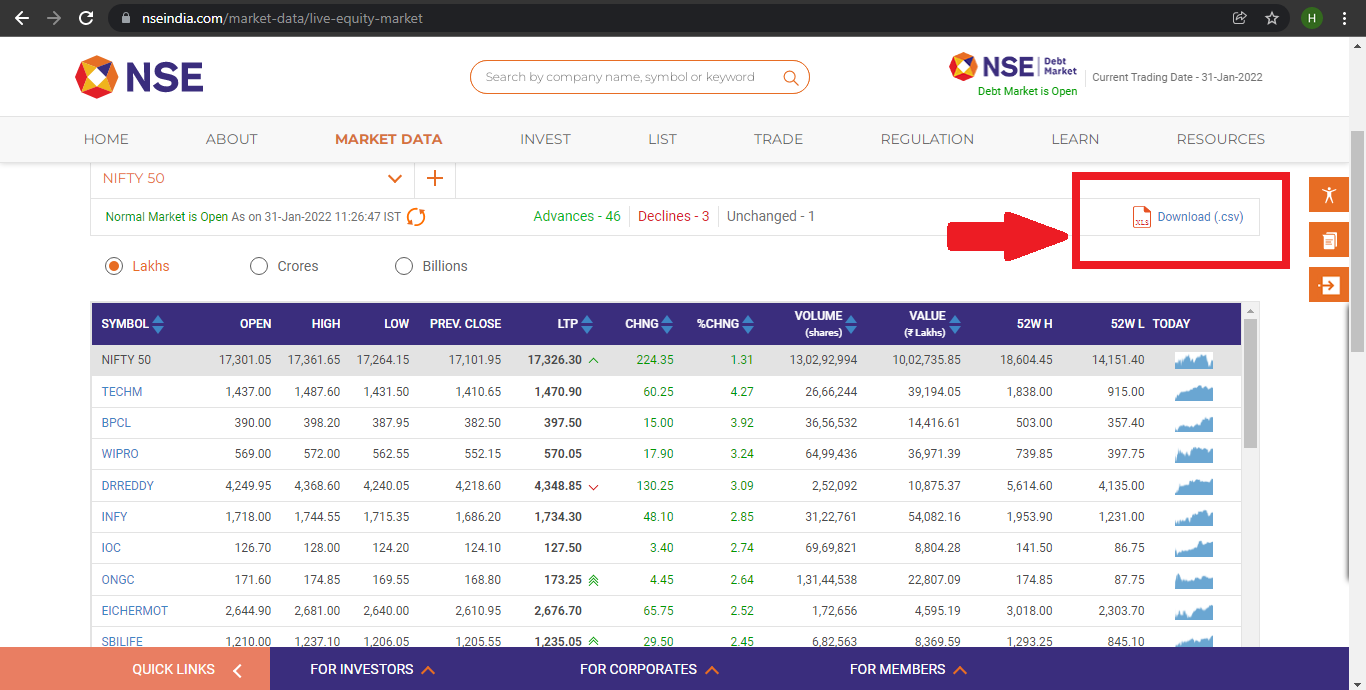1366x690 pixels.
Task: Click the 'Advances - 46' text
Action: (577, 216)
